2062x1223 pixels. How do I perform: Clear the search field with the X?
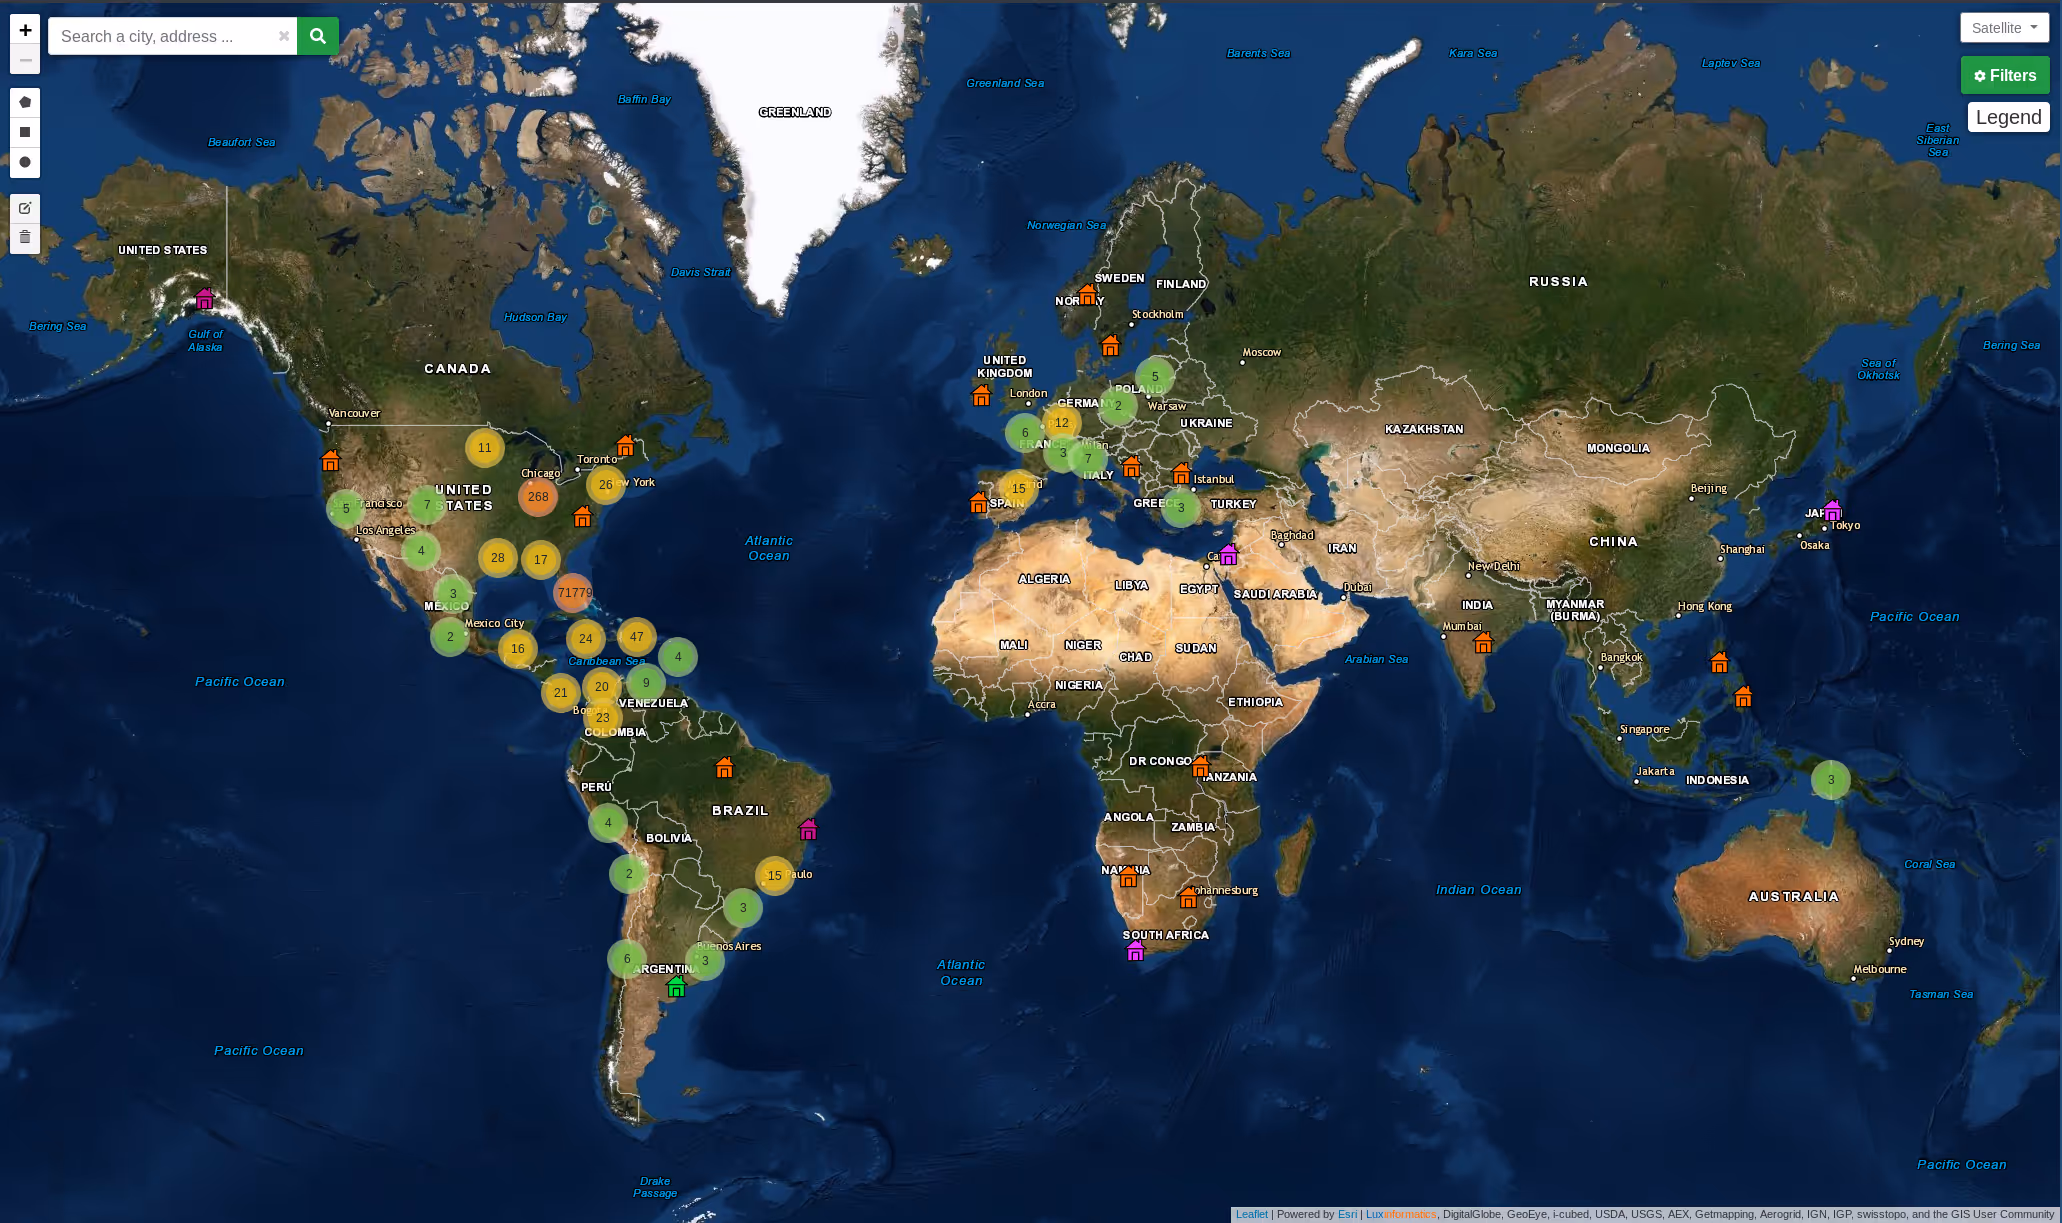click(x=284, y=36)
